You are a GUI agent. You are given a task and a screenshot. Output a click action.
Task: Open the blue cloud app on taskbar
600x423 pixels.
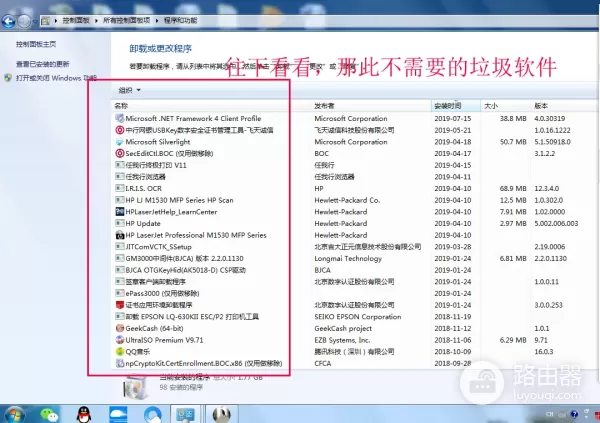point(118,415)
